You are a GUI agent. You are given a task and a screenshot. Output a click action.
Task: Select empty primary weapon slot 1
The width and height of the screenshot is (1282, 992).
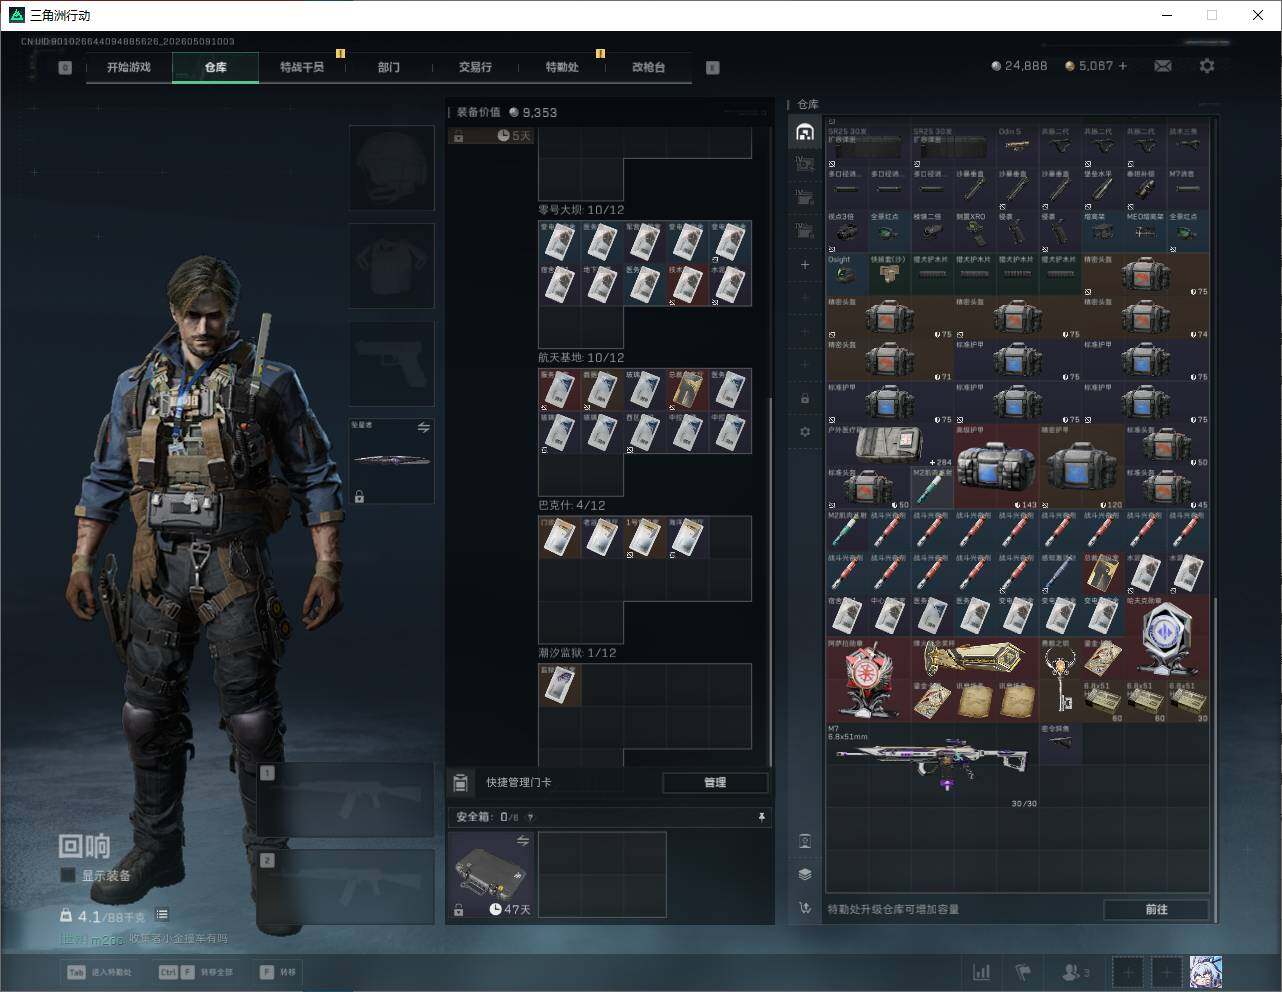[346, 801]
